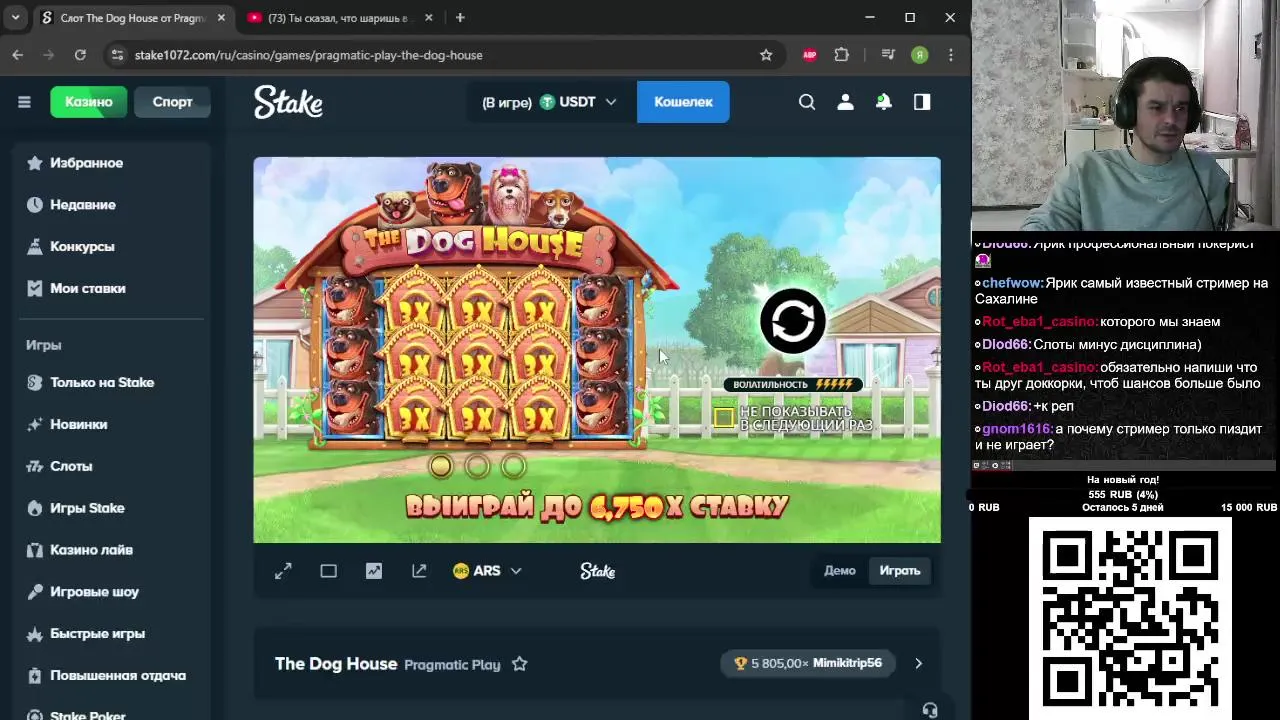Bookmark this page with the star icon
The width and height of the screenshot is (1280, 720).
pyautogui.click(x=766, y=55)
